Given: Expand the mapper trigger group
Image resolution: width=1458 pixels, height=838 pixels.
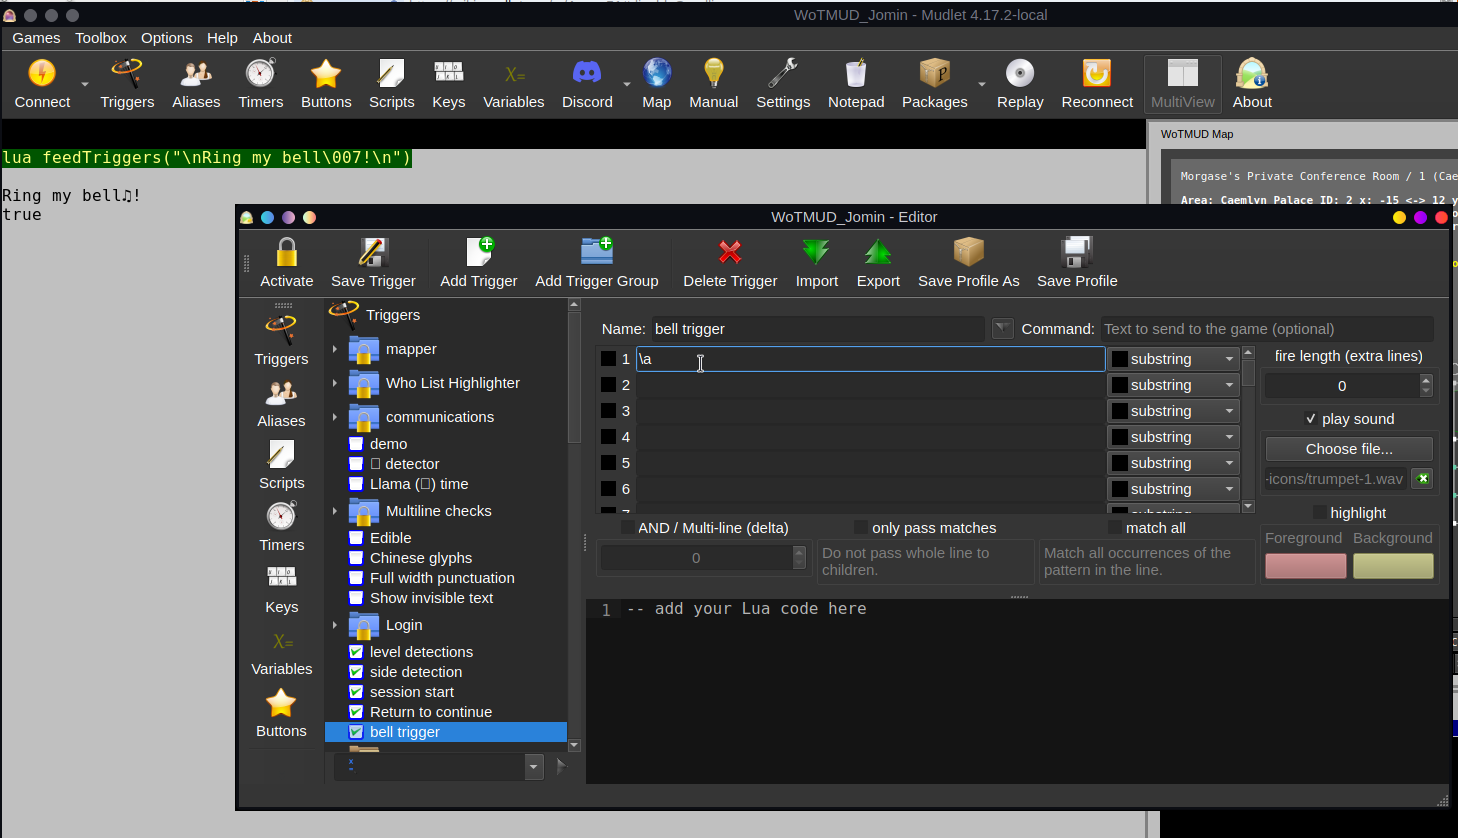Looking at the screenshot, I should (335, 350).
